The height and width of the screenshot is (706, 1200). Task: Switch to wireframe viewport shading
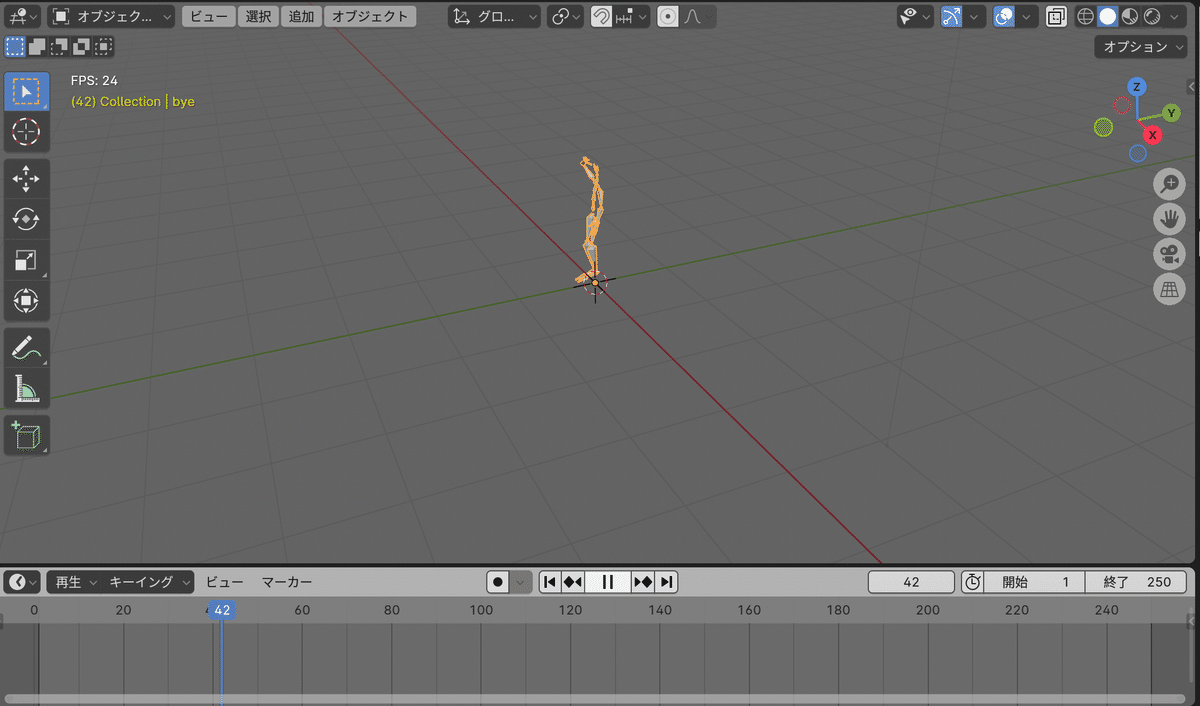(x=1085, y=16)
